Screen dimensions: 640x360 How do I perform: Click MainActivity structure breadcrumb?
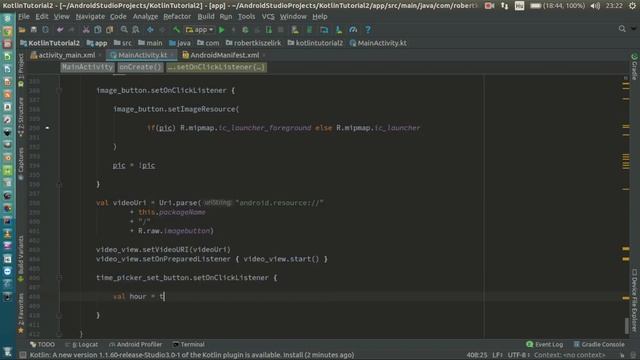(x=87, y=67)
